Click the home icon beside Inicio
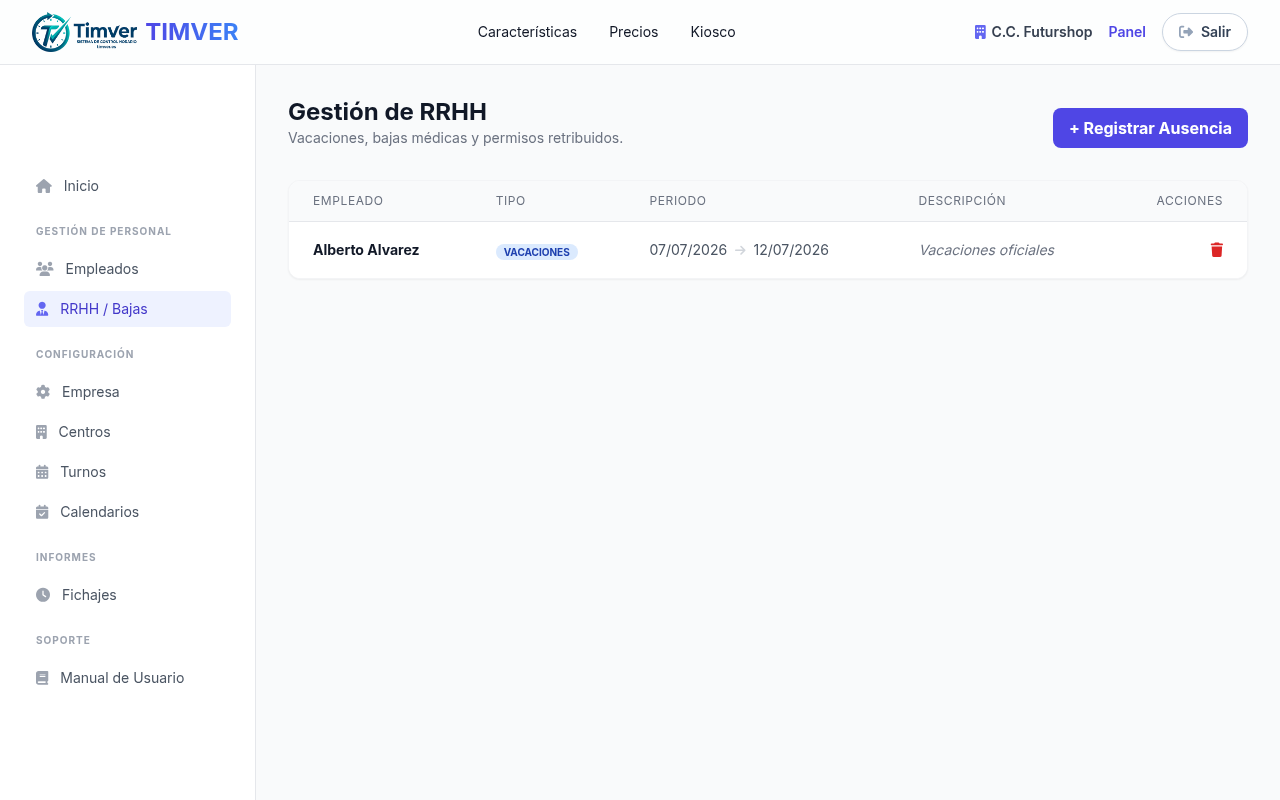Screen dimensions: 1280x800 (44, 186)
